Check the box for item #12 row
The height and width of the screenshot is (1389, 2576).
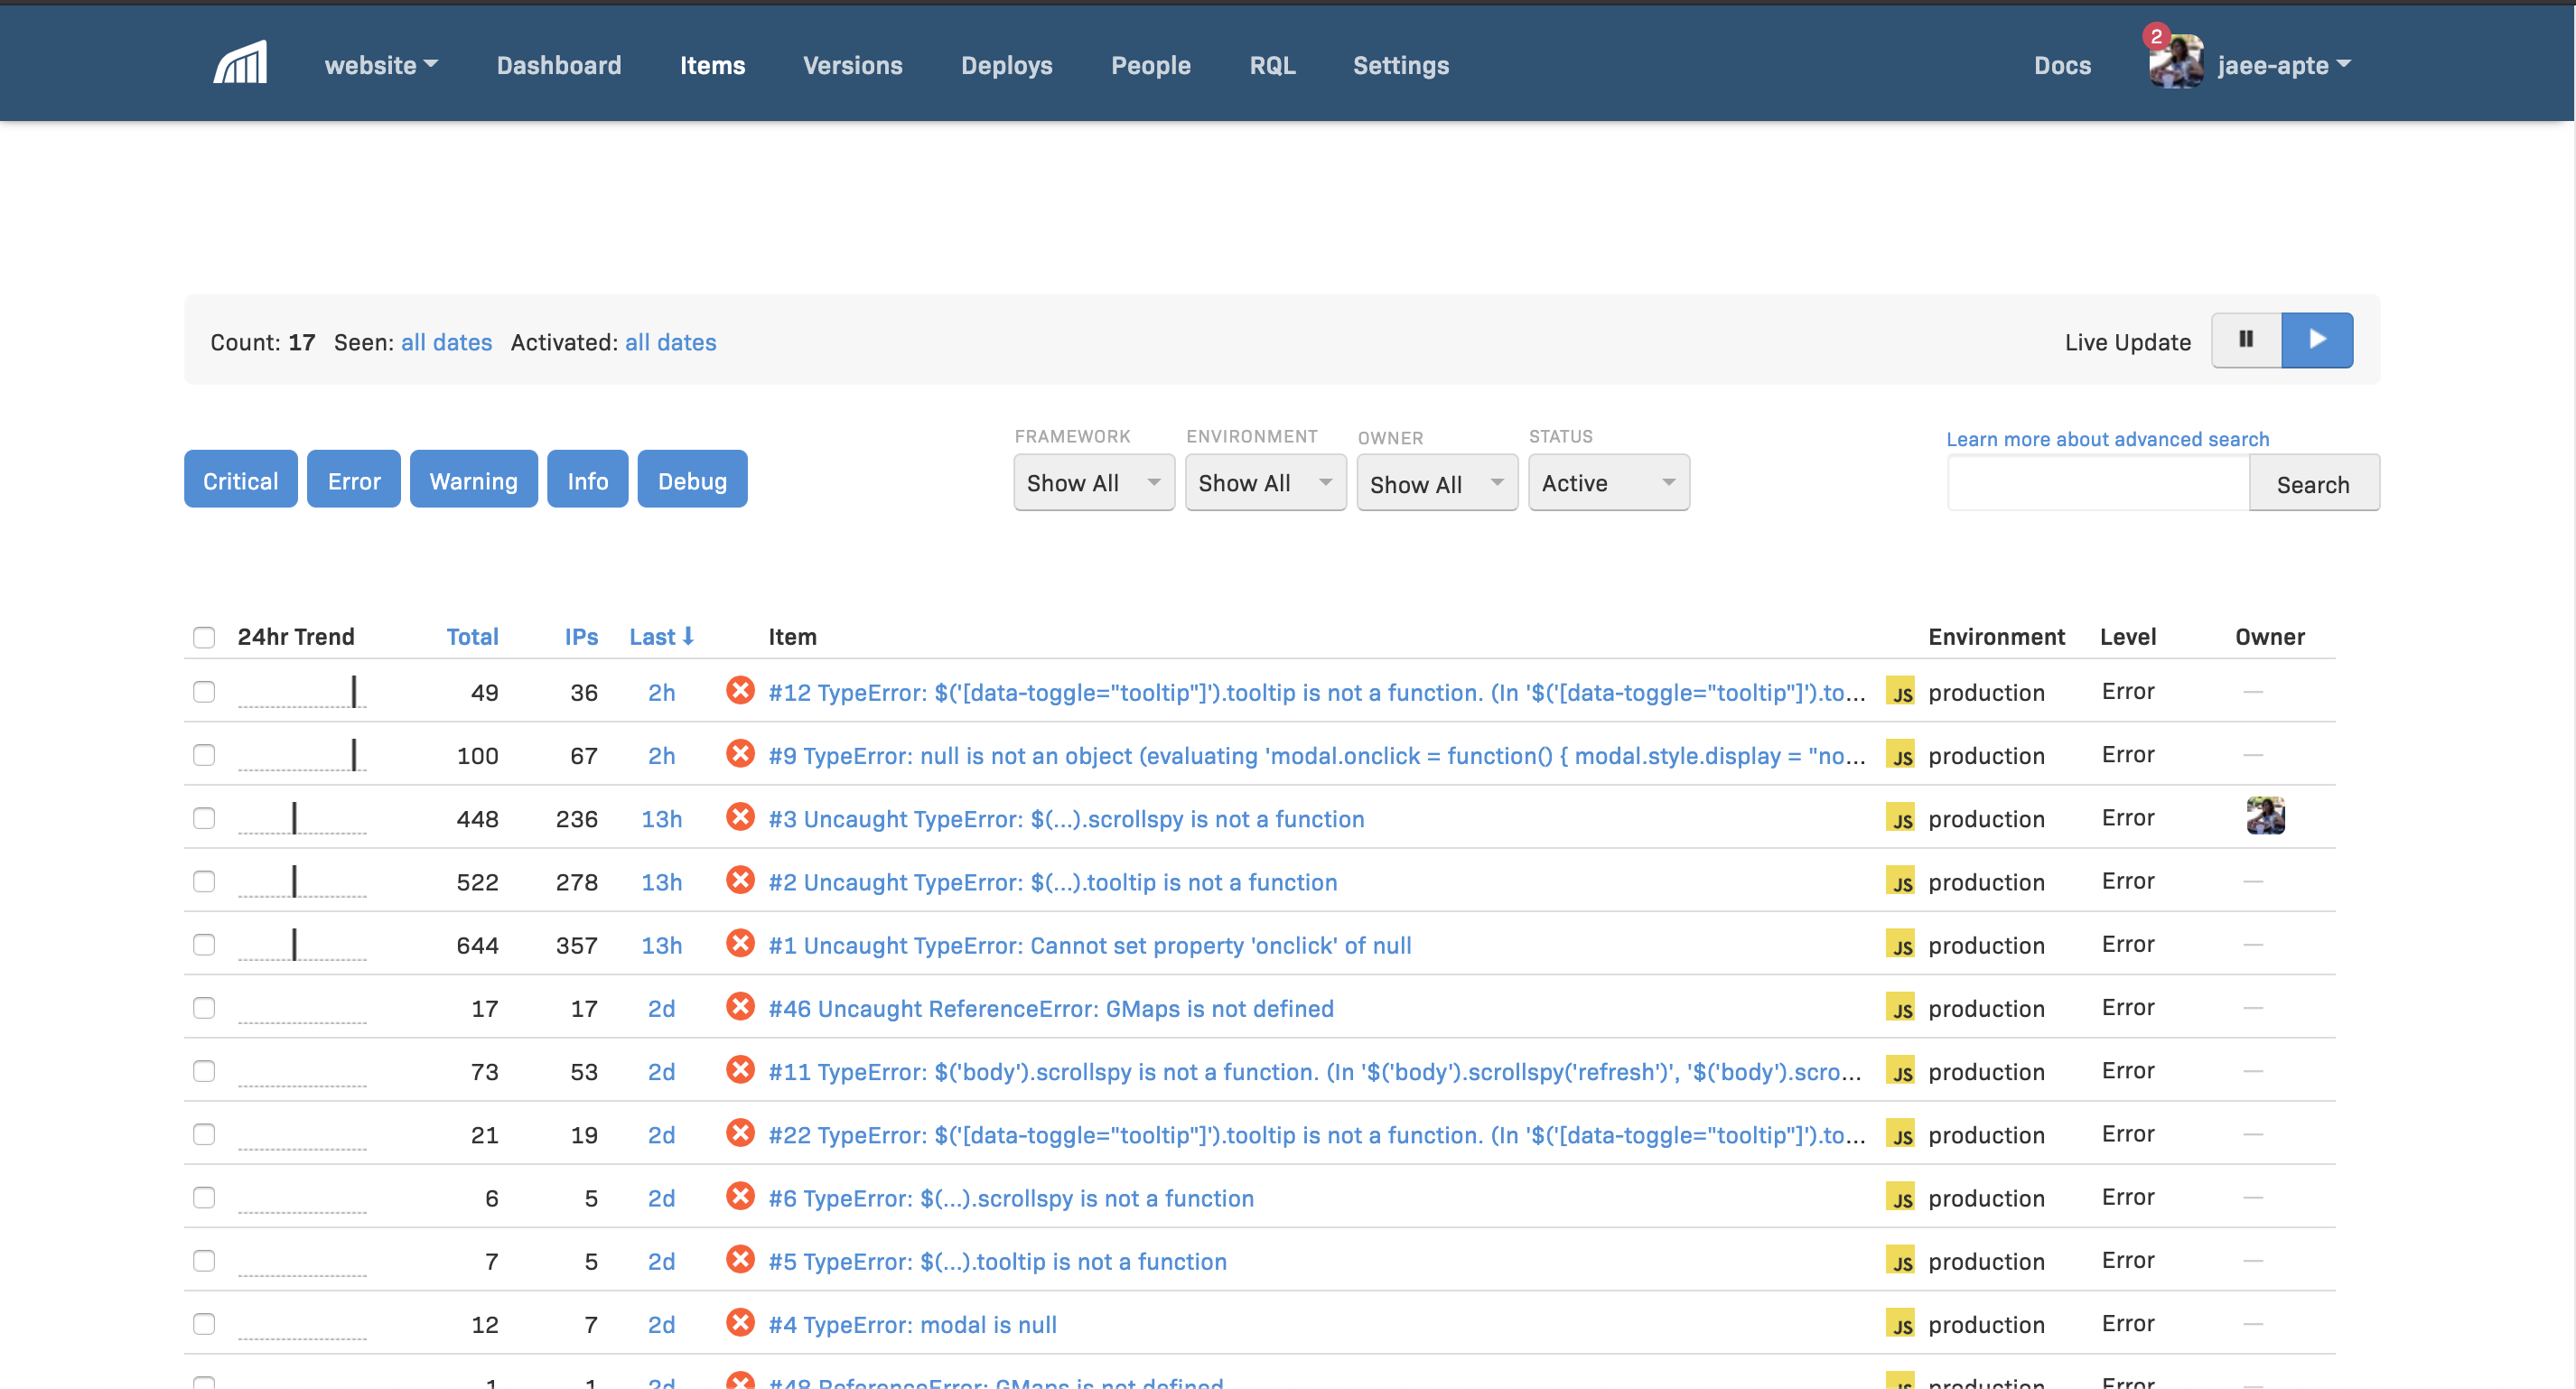pyautogui.click(x=204, y=692)
